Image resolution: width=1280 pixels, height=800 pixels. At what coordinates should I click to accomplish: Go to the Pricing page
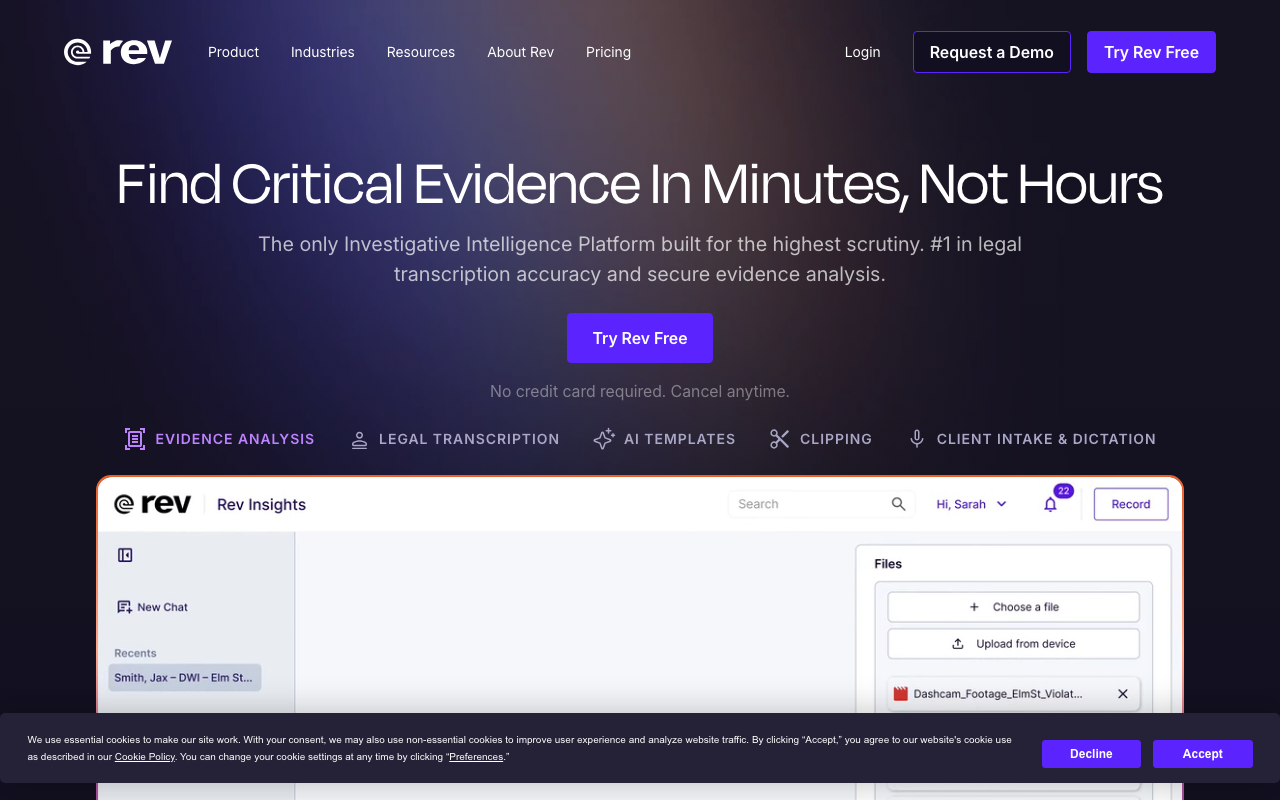(x=608, y=52)
